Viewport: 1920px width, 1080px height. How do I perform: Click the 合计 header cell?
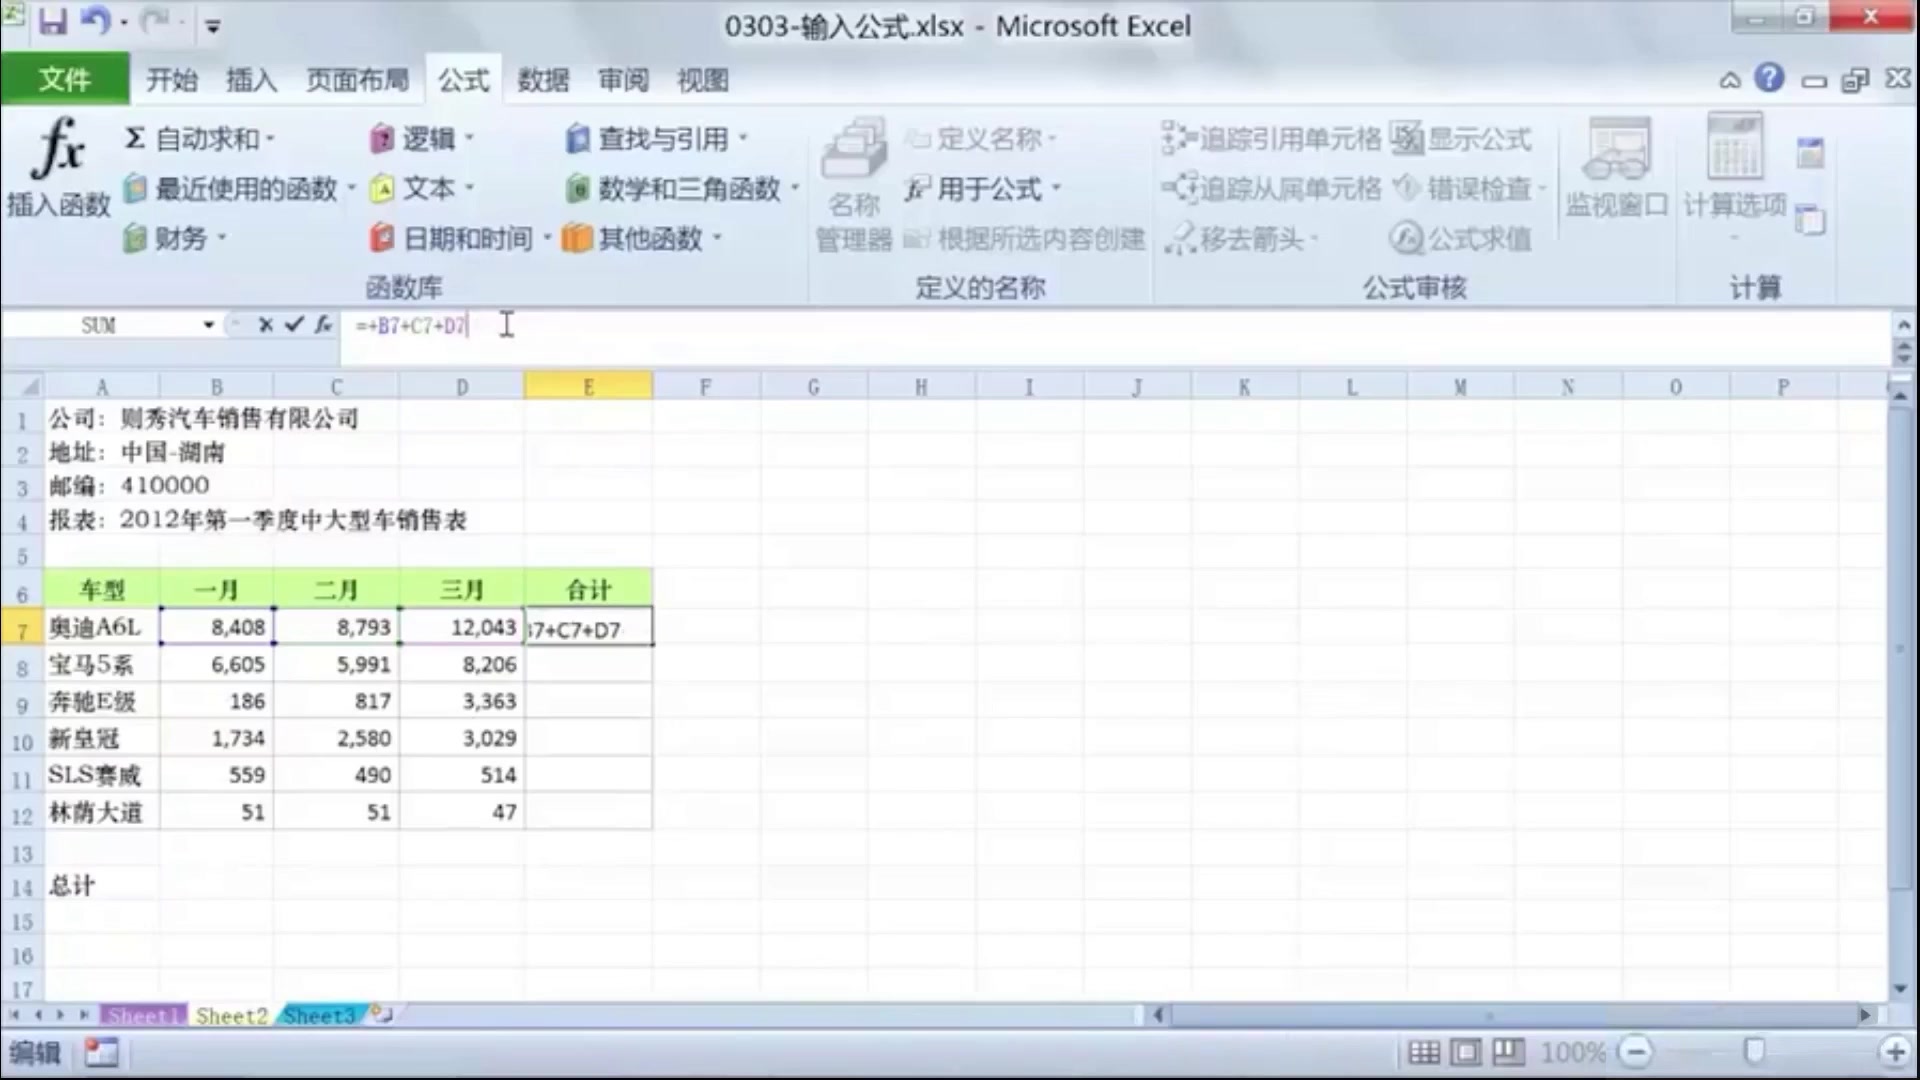click(x=588, y=589)
